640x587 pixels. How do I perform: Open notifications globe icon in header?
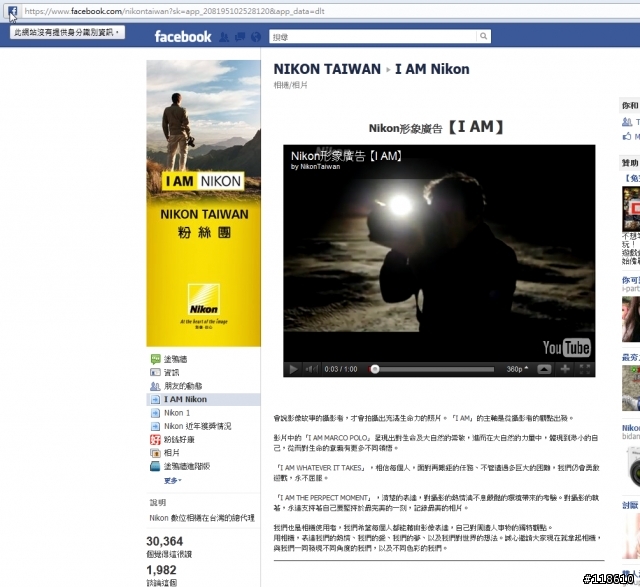[256, 37]
